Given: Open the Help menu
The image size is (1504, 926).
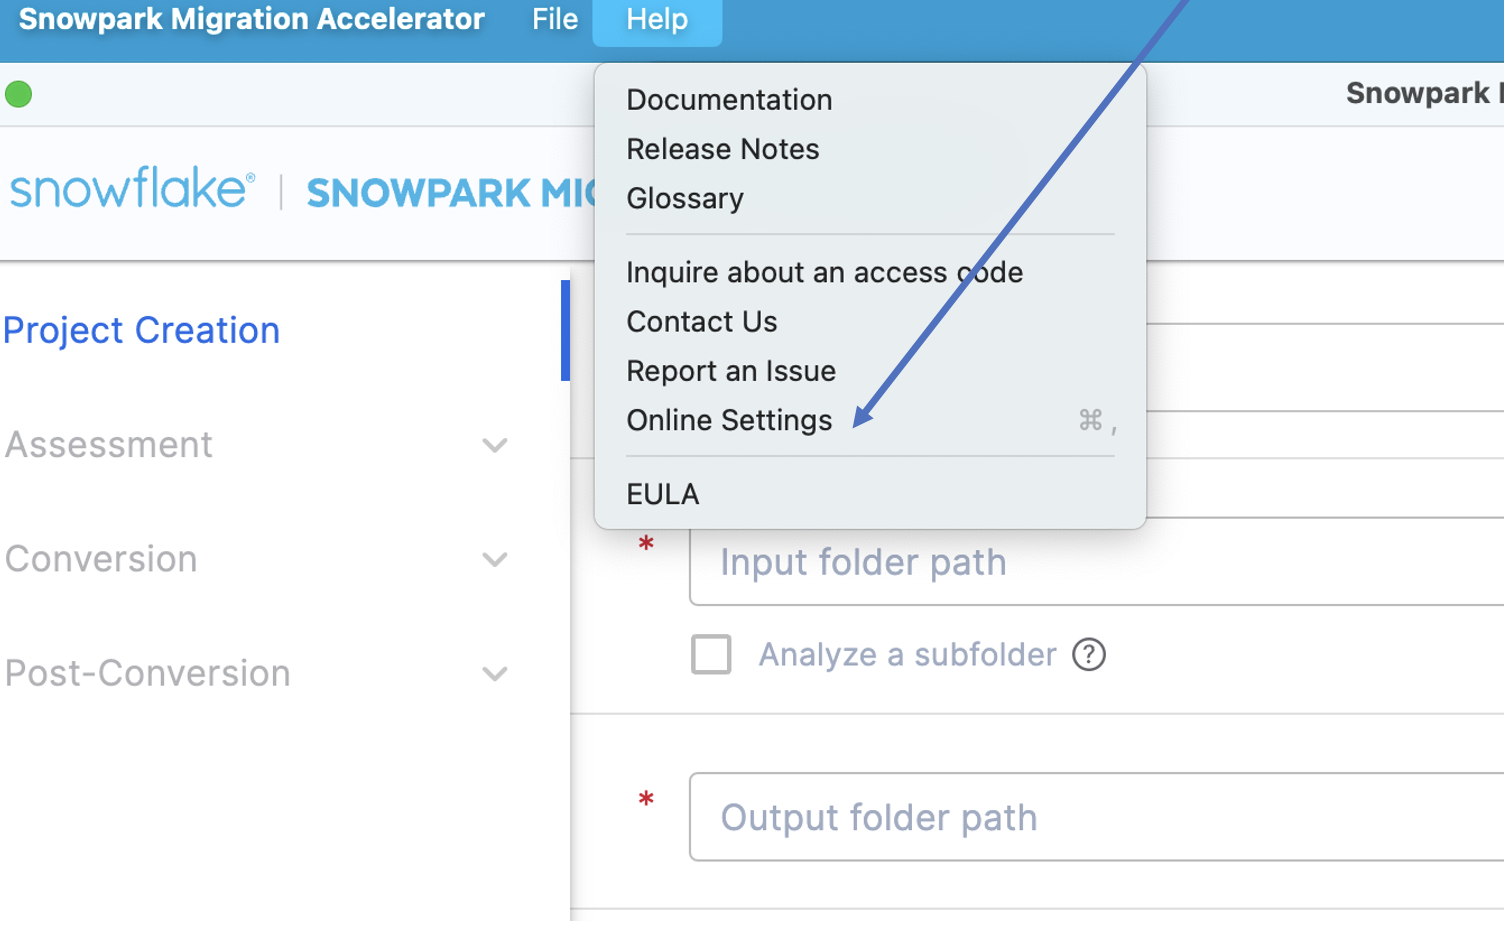Looking at the screenshot, I should pyautogui.click(x=656, y=19).
